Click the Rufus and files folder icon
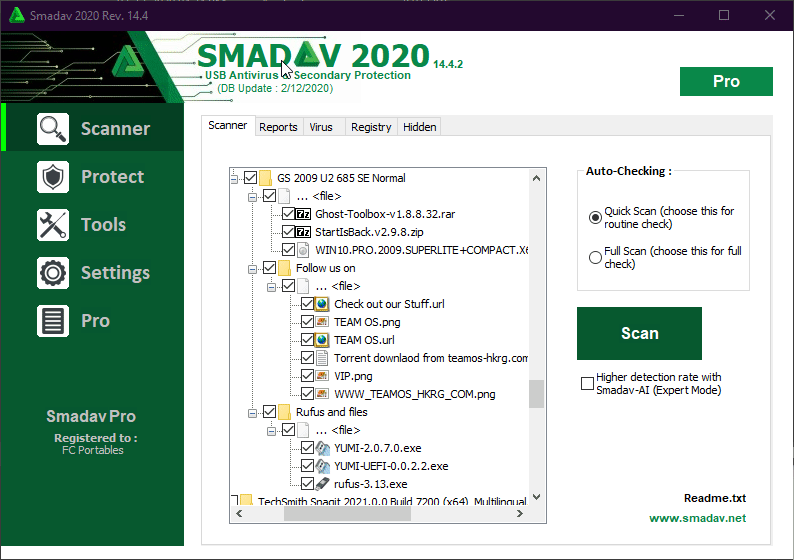This screenshot has width=794, height=560. point(284,412)
